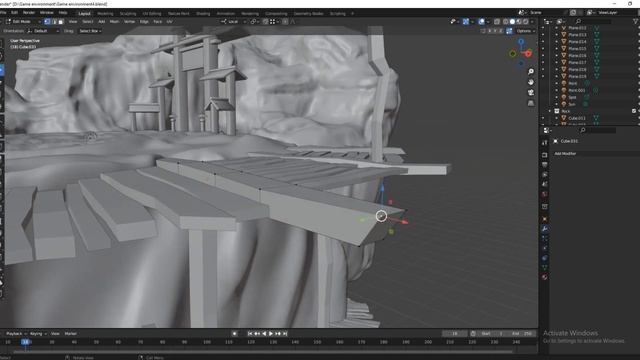Switch to UV Editing workspace tab

[x=152, y=13]
